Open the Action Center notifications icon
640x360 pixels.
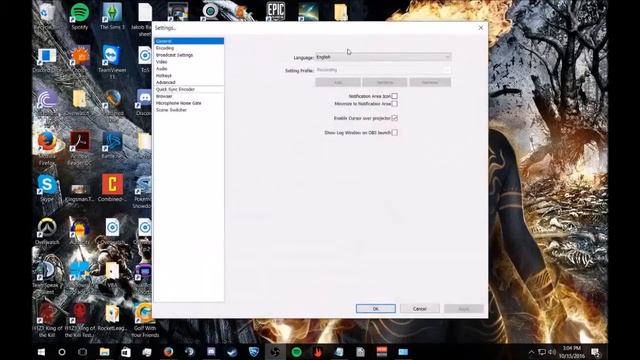click(x=596, y=352)
